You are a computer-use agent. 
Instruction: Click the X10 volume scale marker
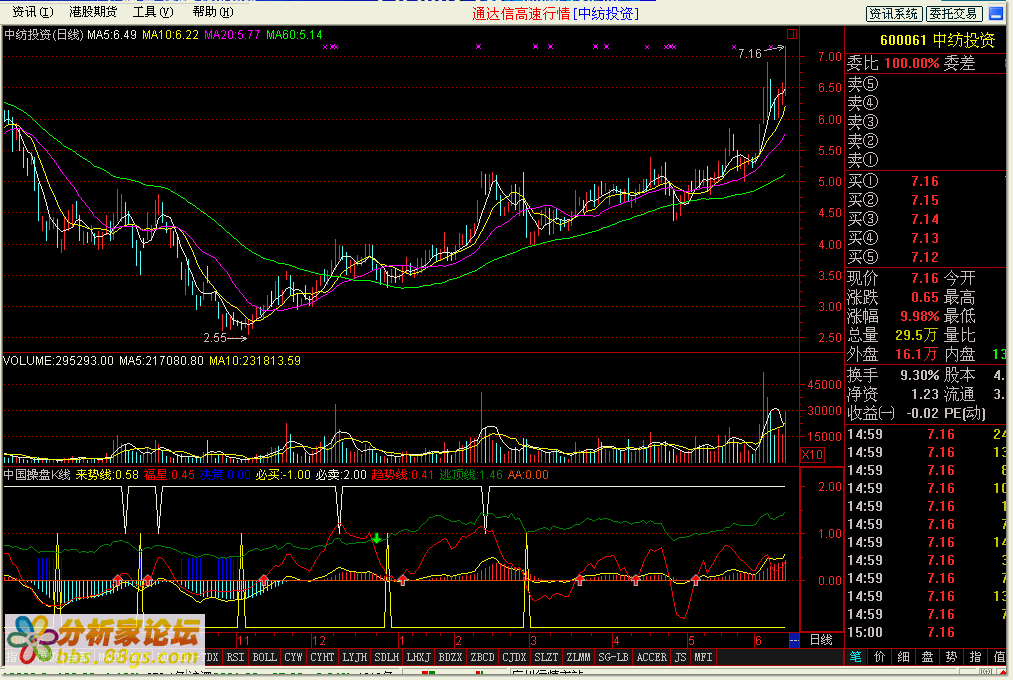point(812,455)
